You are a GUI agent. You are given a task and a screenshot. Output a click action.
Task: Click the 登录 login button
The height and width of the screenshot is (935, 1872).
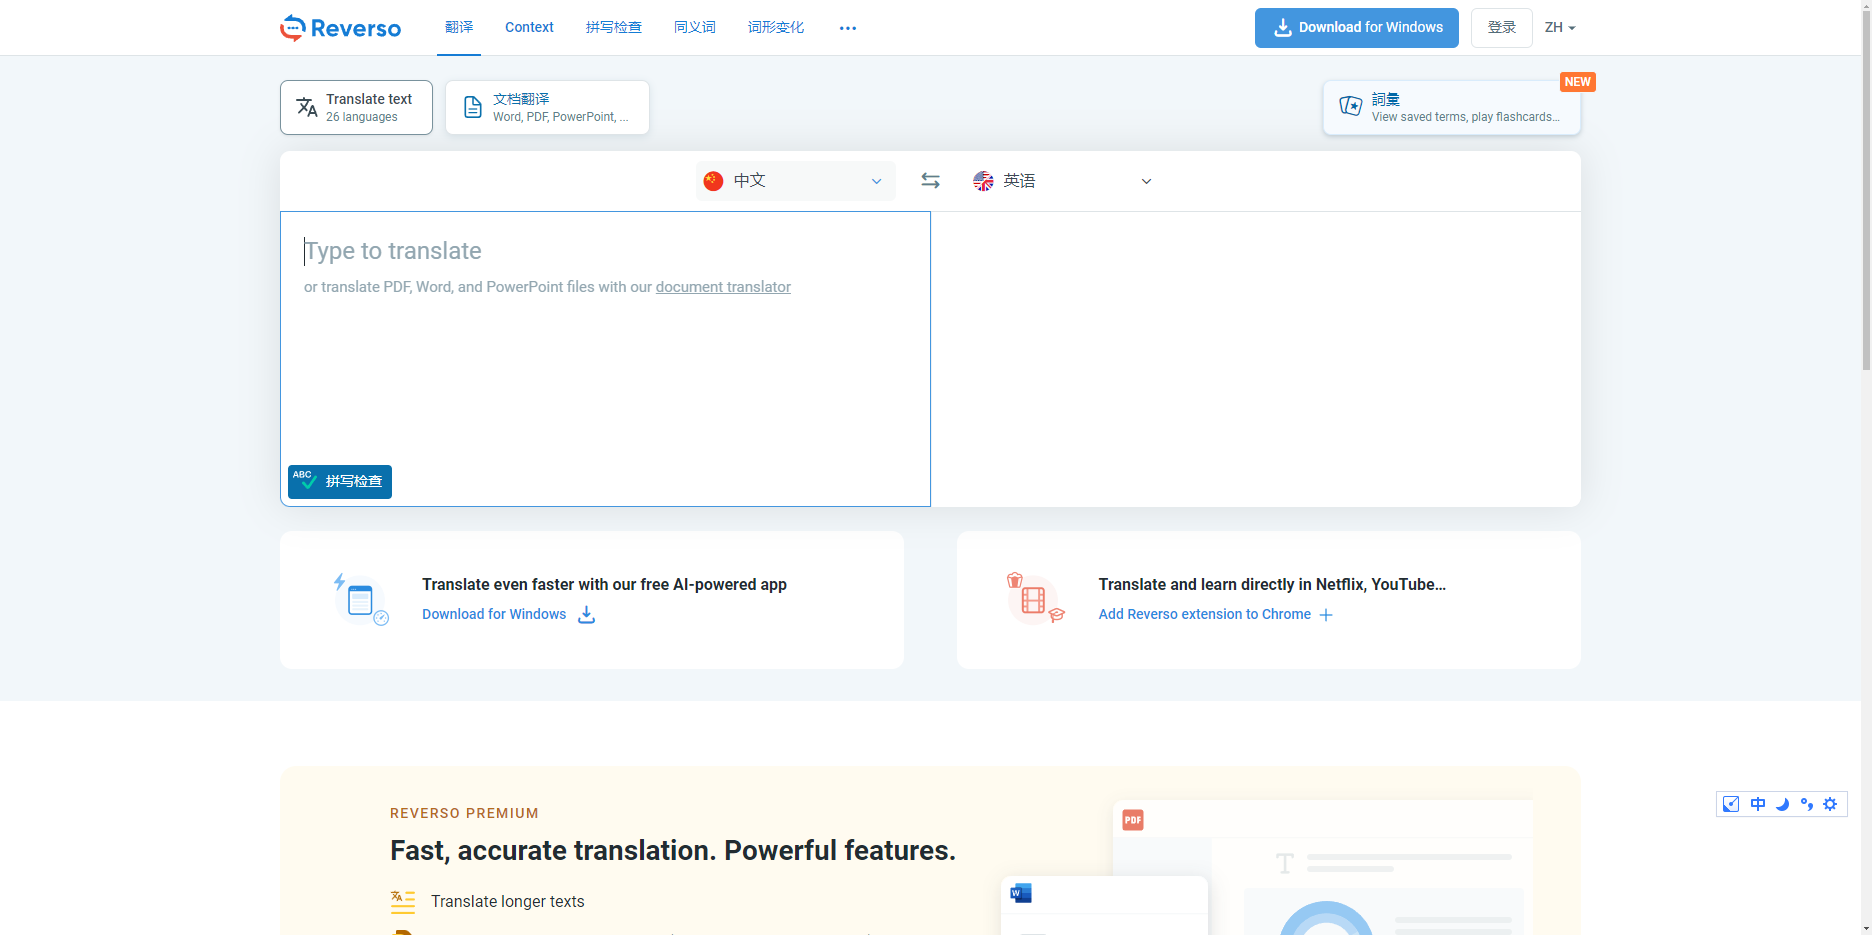click(x=1502, y=28)
